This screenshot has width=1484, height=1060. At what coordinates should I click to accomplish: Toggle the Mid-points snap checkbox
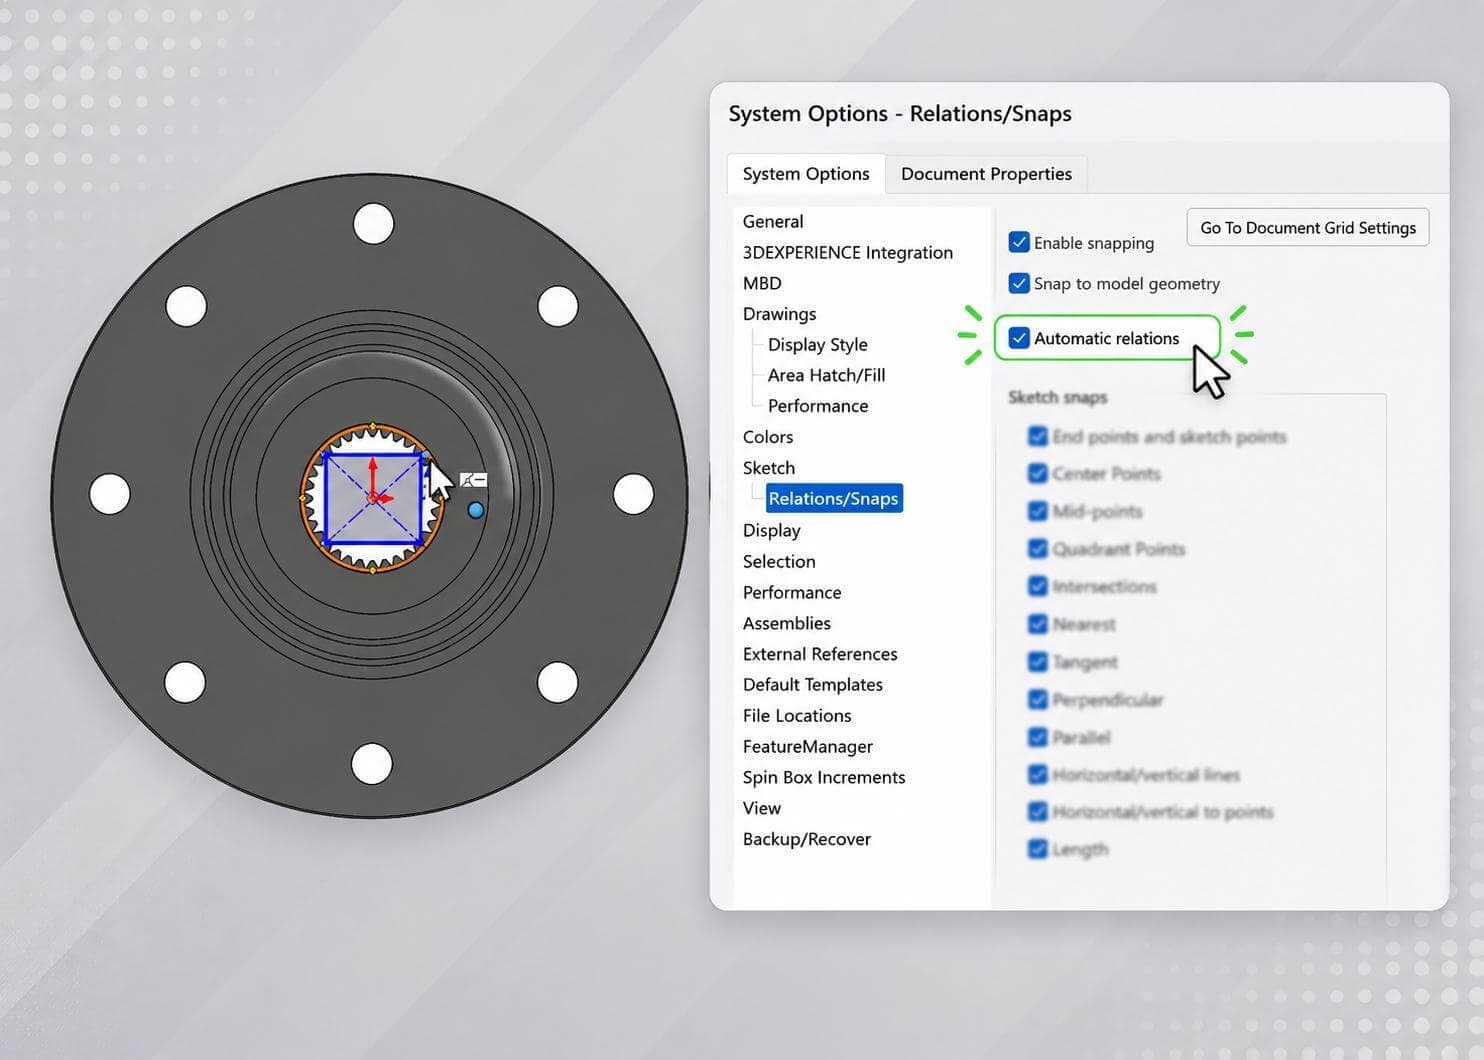pos(1037,512)
